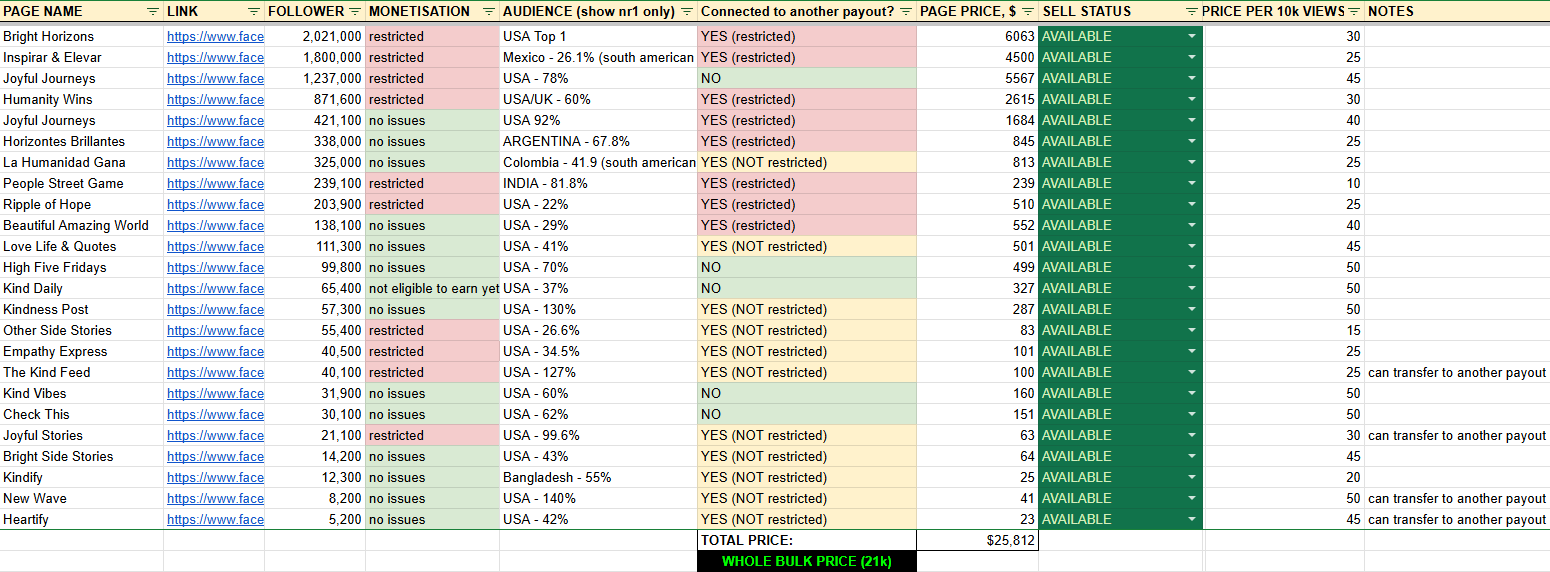This screenshot has width=1550, height=572.
Task: Select the WHOLE BULK PRICE (21k) cell
Action: click(806, 561)
